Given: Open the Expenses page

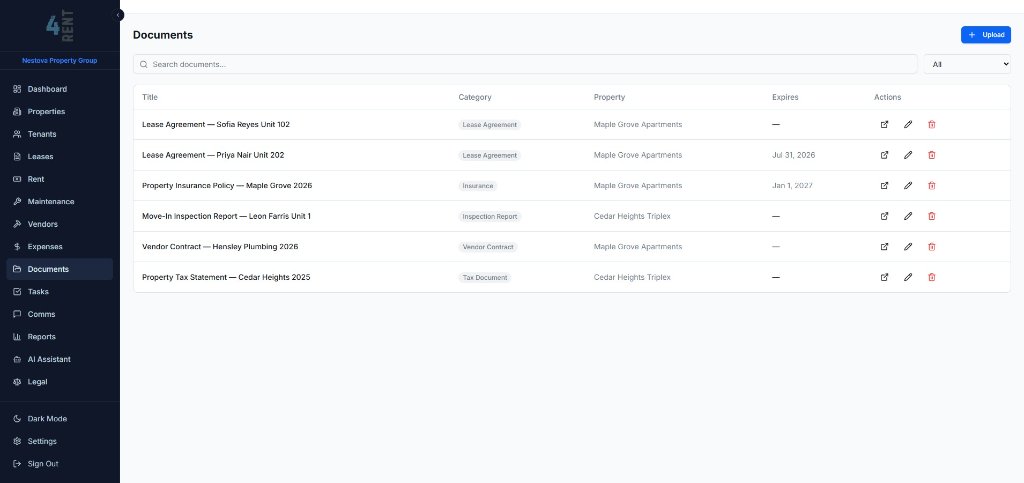Looking at the screenshot, I should tap(59, 247).
